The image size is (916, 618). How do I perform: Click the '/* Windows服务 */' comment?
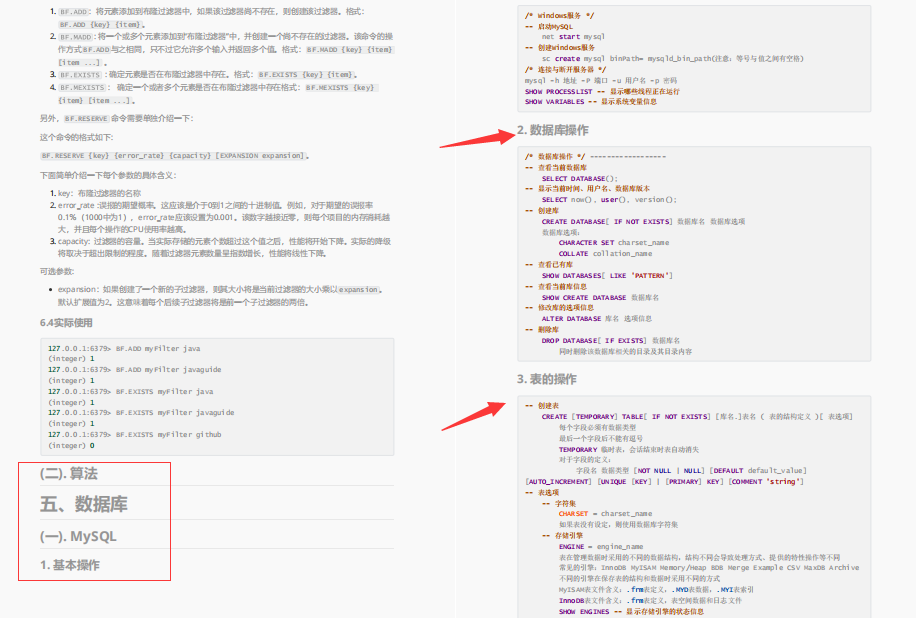point(559,16)
